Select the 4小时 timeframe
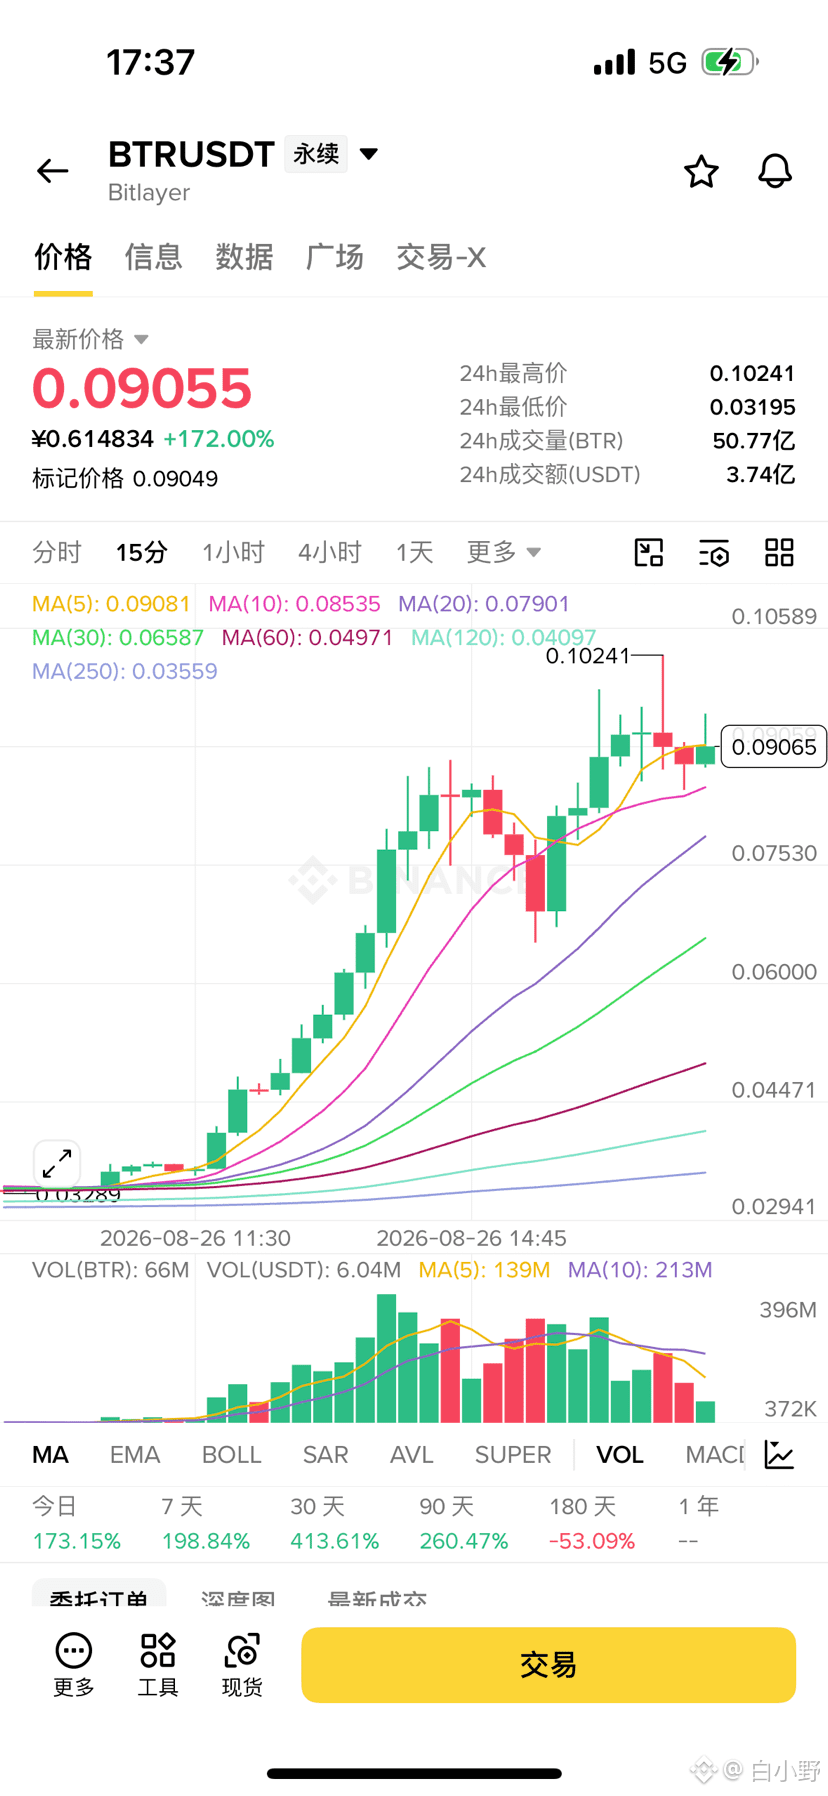Screen dimensions: 828x1796 [330, 552]
